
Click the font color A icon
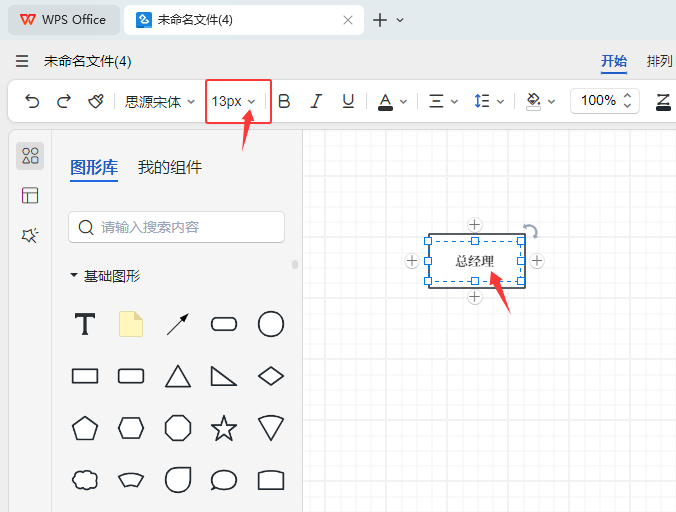pos(385,102)
